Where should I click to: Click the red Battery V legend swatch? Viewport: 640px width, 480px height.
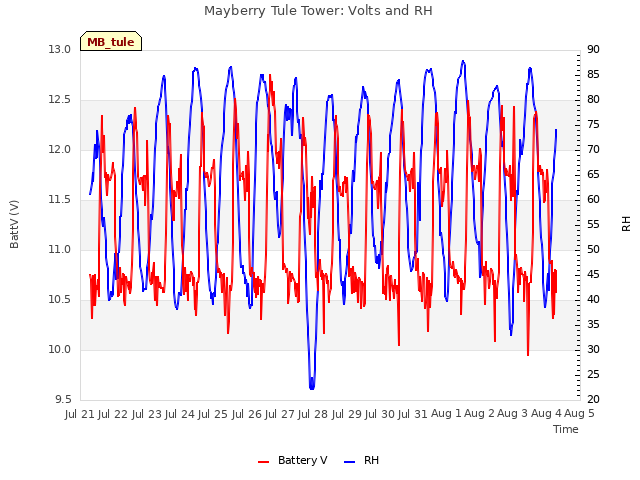(264, 462)
